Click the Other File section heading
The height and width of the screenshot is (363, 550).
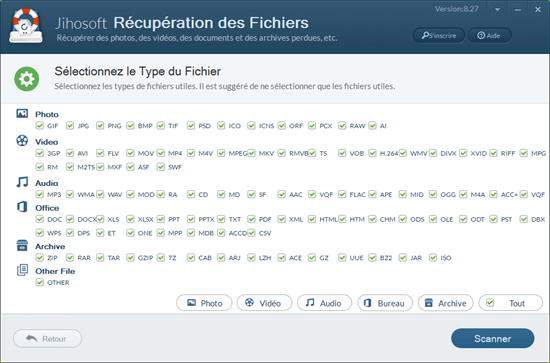(x=55, y=271)
